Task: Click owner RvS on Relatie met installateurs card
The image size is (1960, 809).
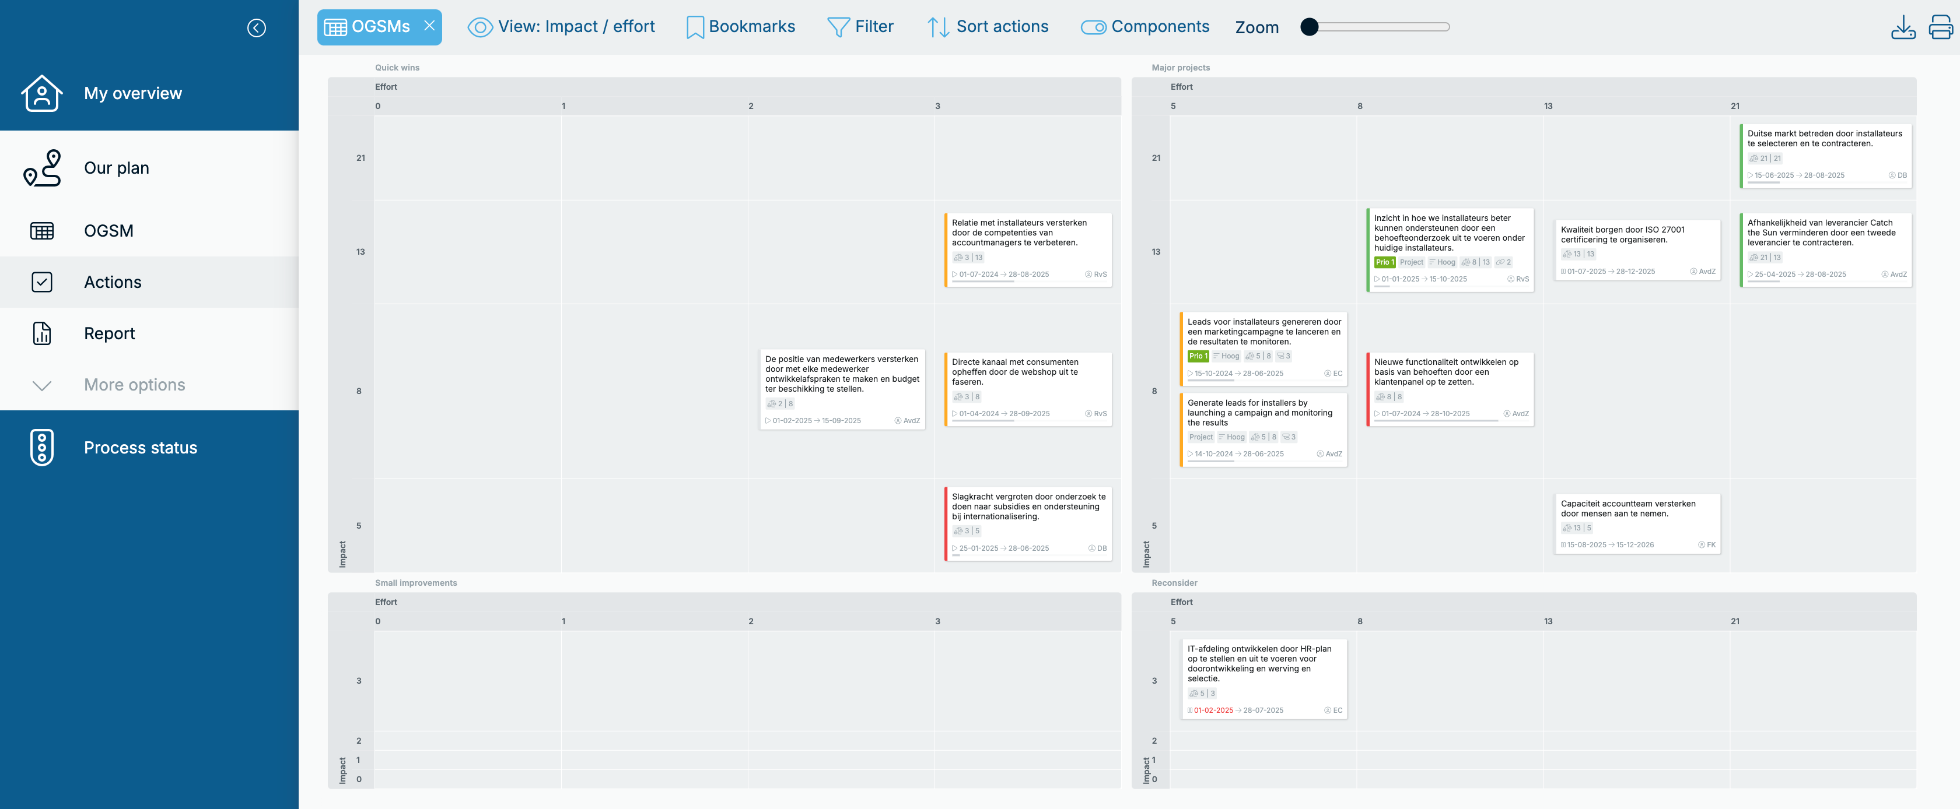Action: pyautogui.click(x=1097, y=274)
